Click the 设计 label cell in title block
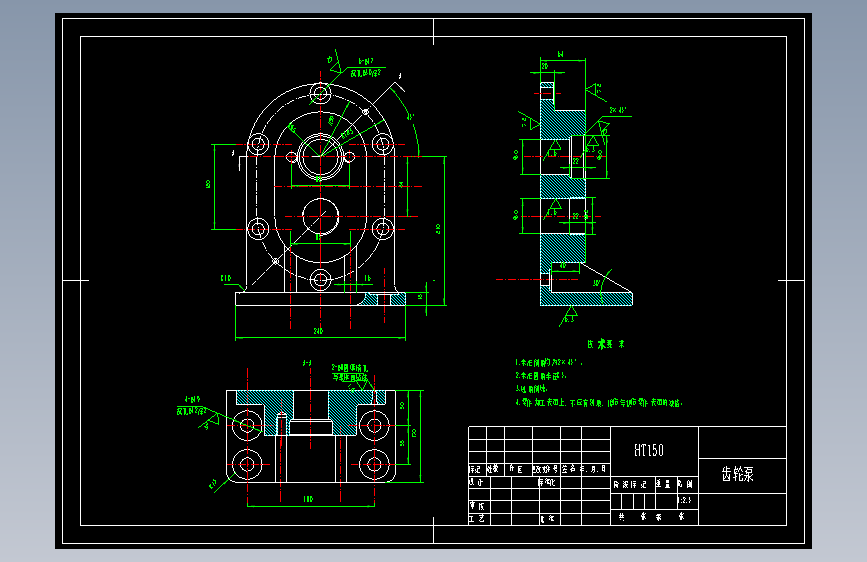 pos(477,482)
